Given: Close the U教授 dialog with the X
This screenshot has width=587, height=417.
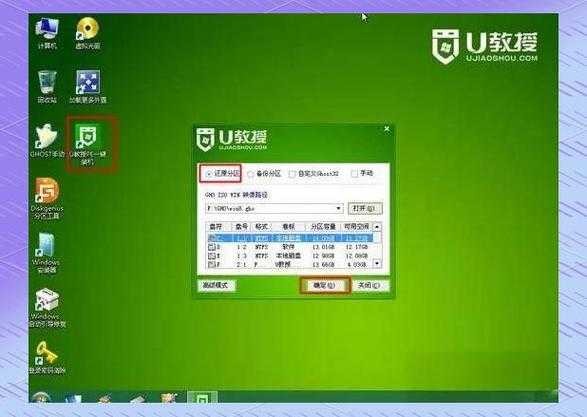Looking at the screenshot, I should (x=387, y=130).
